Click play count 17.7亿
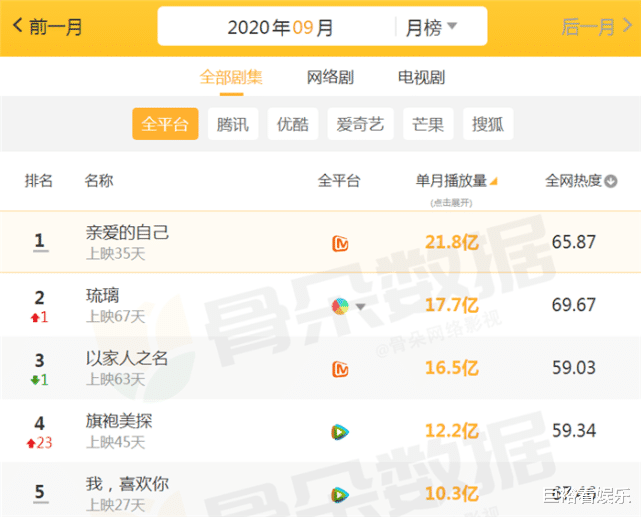 [452, 305]
